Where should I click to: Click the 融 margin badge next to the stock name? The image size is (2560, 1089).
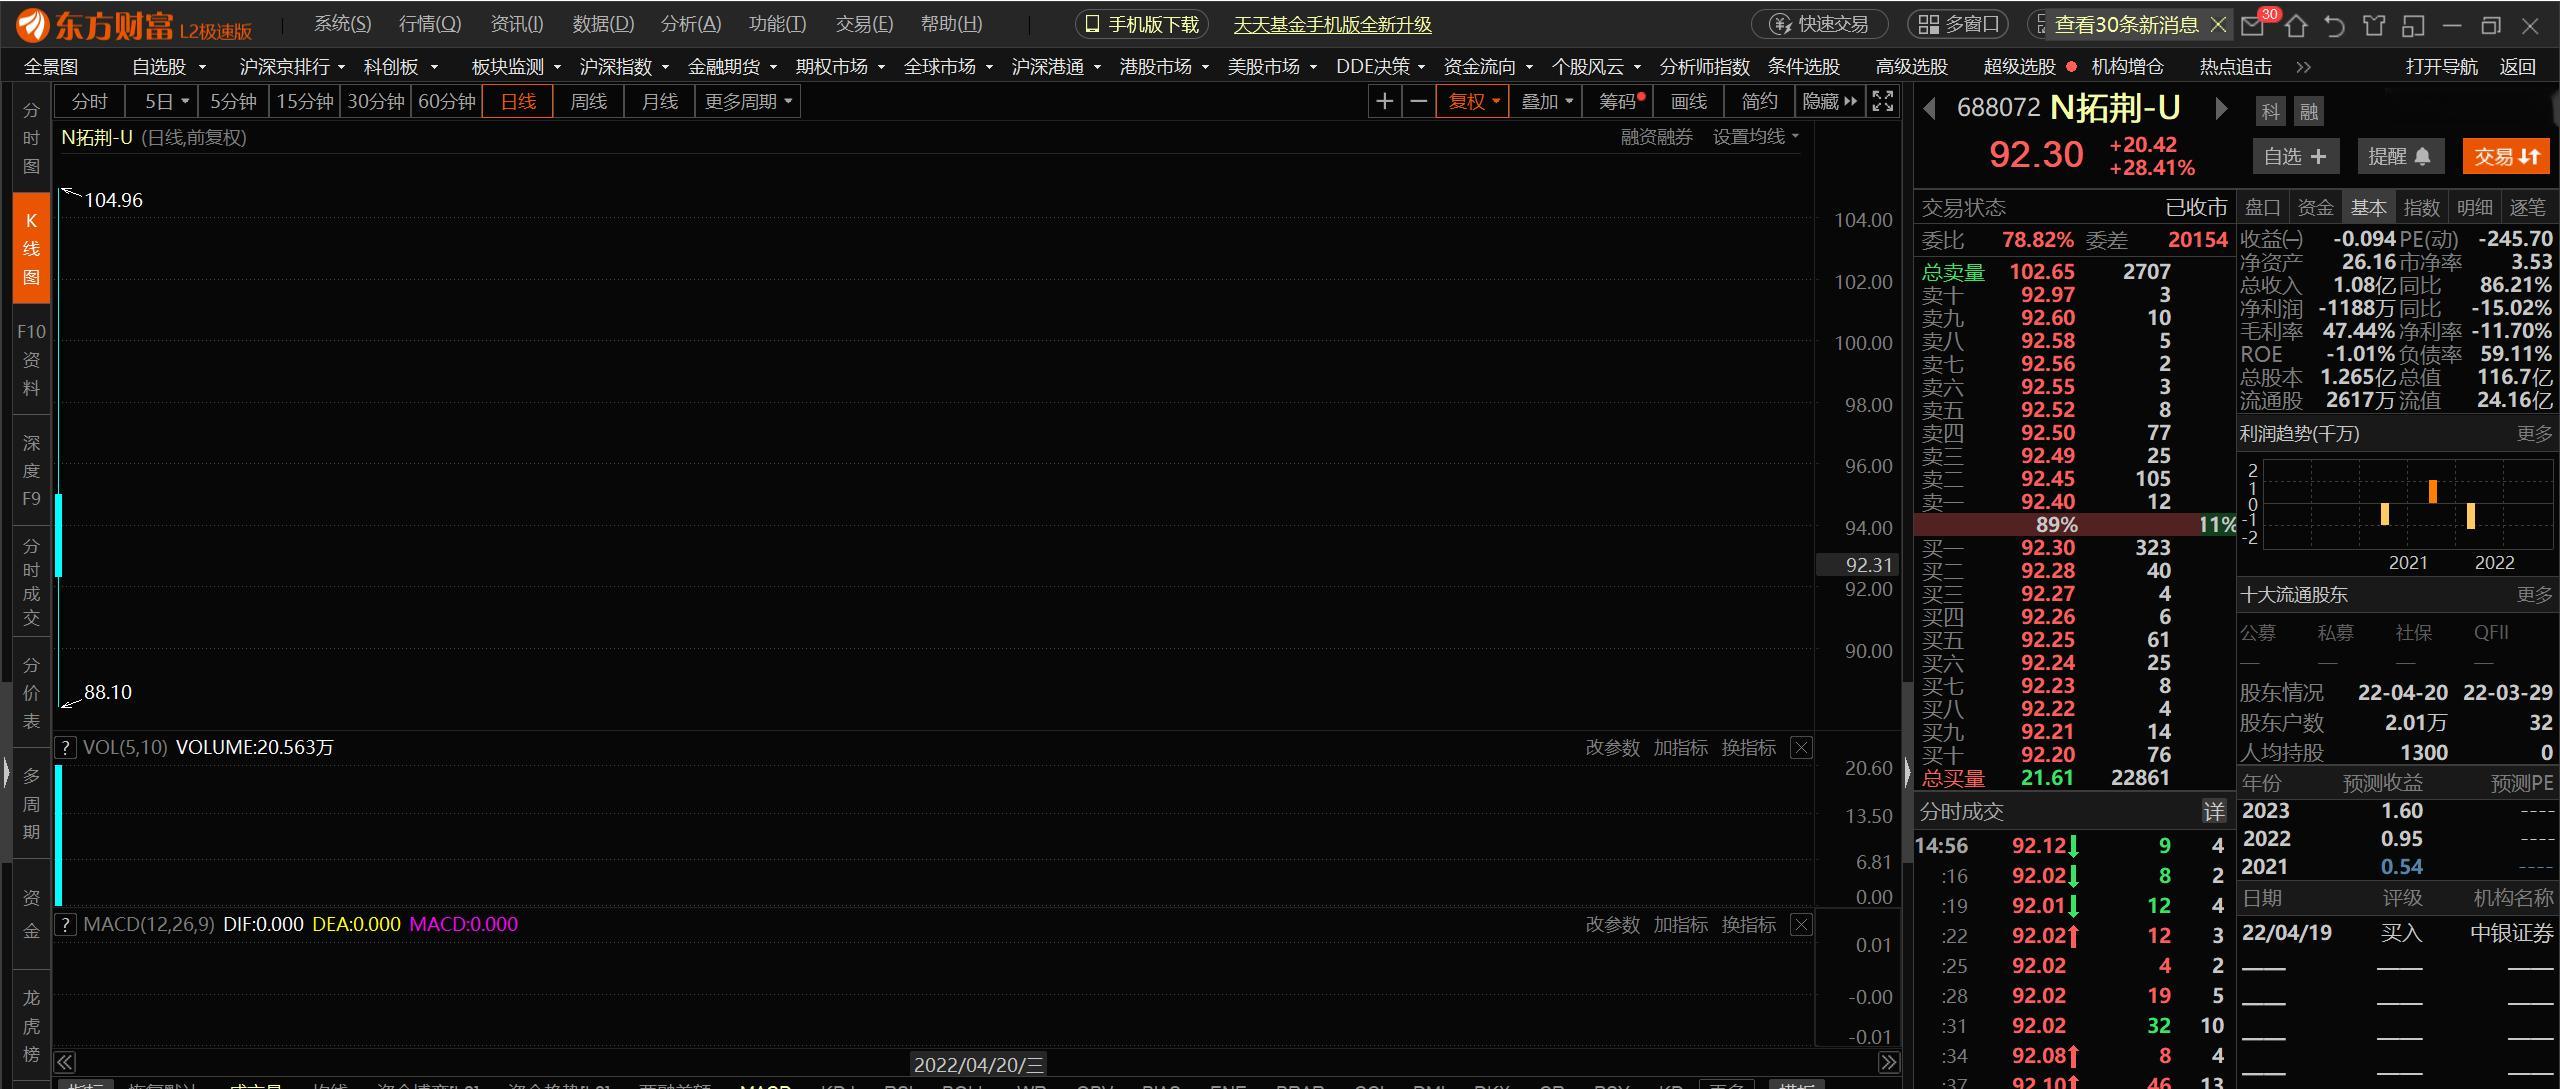[2309, 111]
